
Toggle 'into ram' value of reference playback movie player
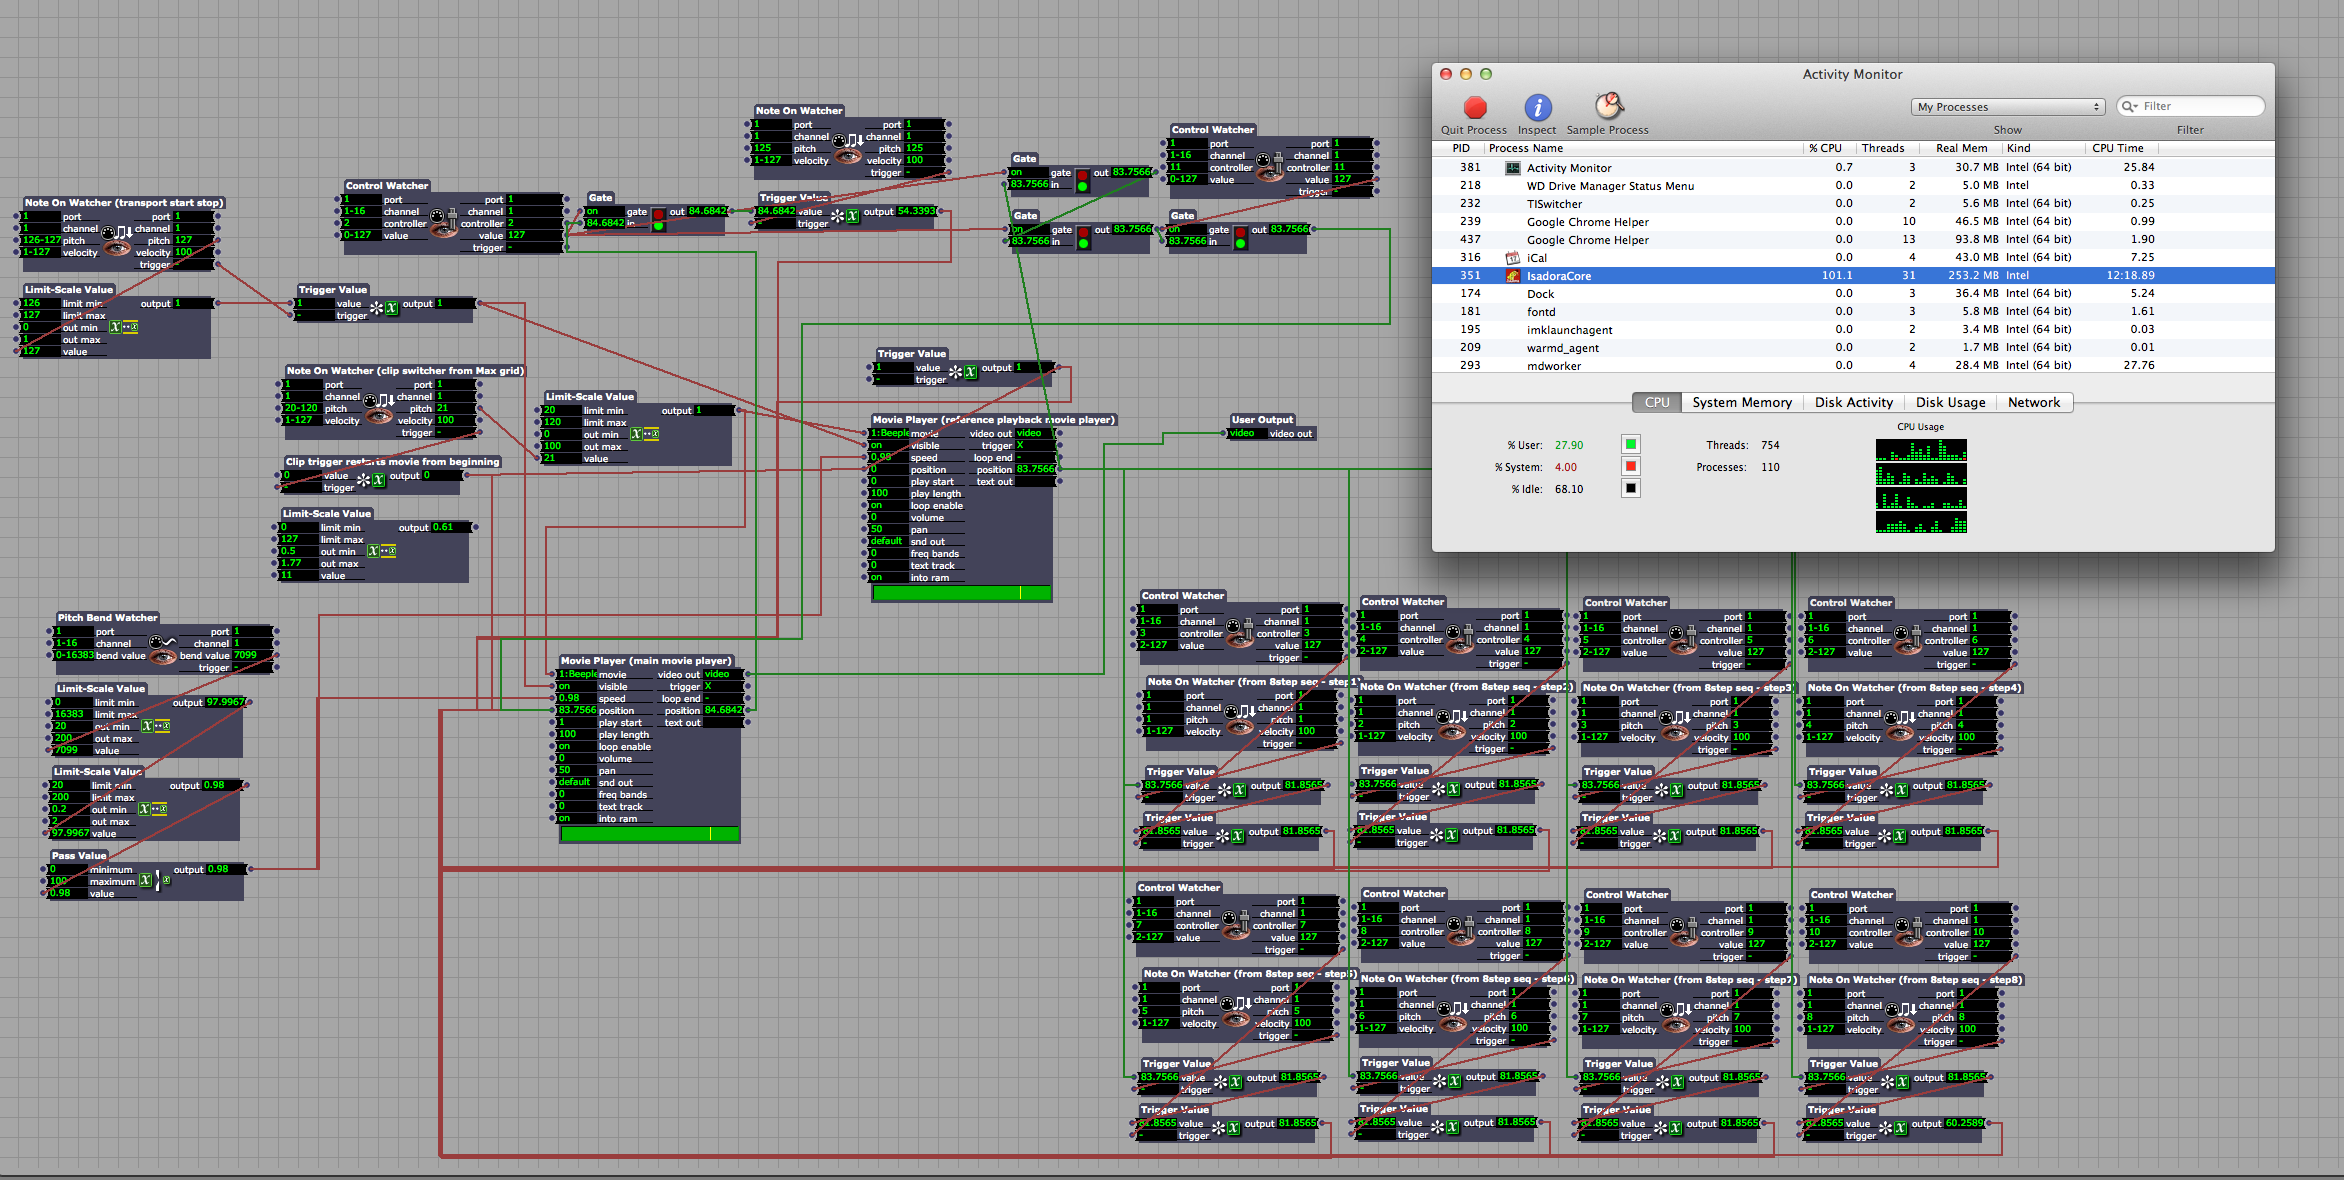pyautogui.click(x=888, y=577)
